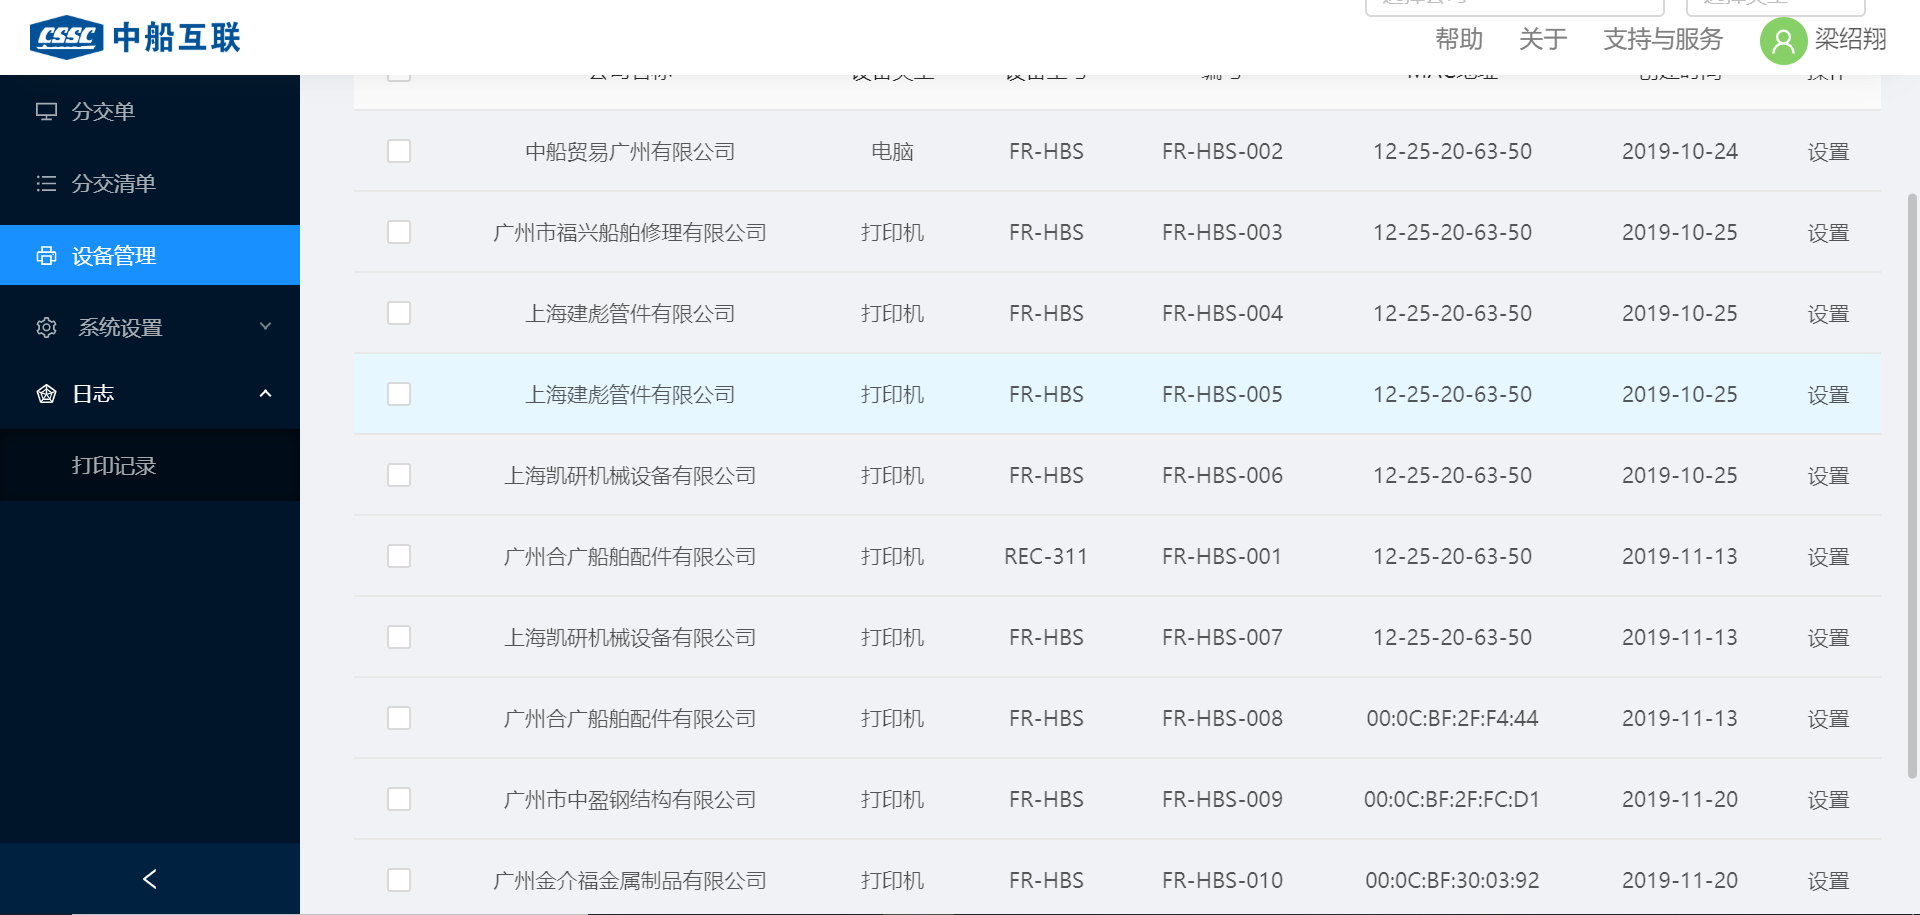Viewport: 1920px width, 915px height.
Task: Click the printer icon beside 设备管理
Action: [x=46, y=256]
